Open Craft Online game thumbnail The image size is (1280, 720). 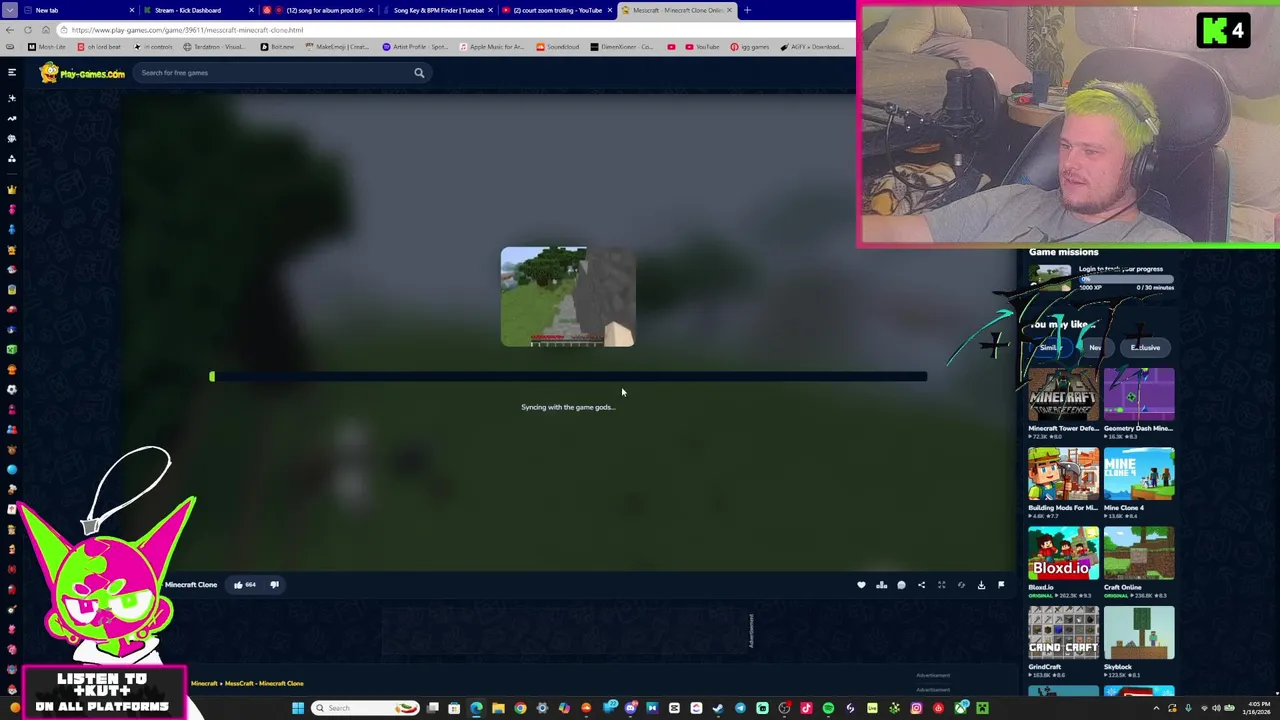point(1139,553)
